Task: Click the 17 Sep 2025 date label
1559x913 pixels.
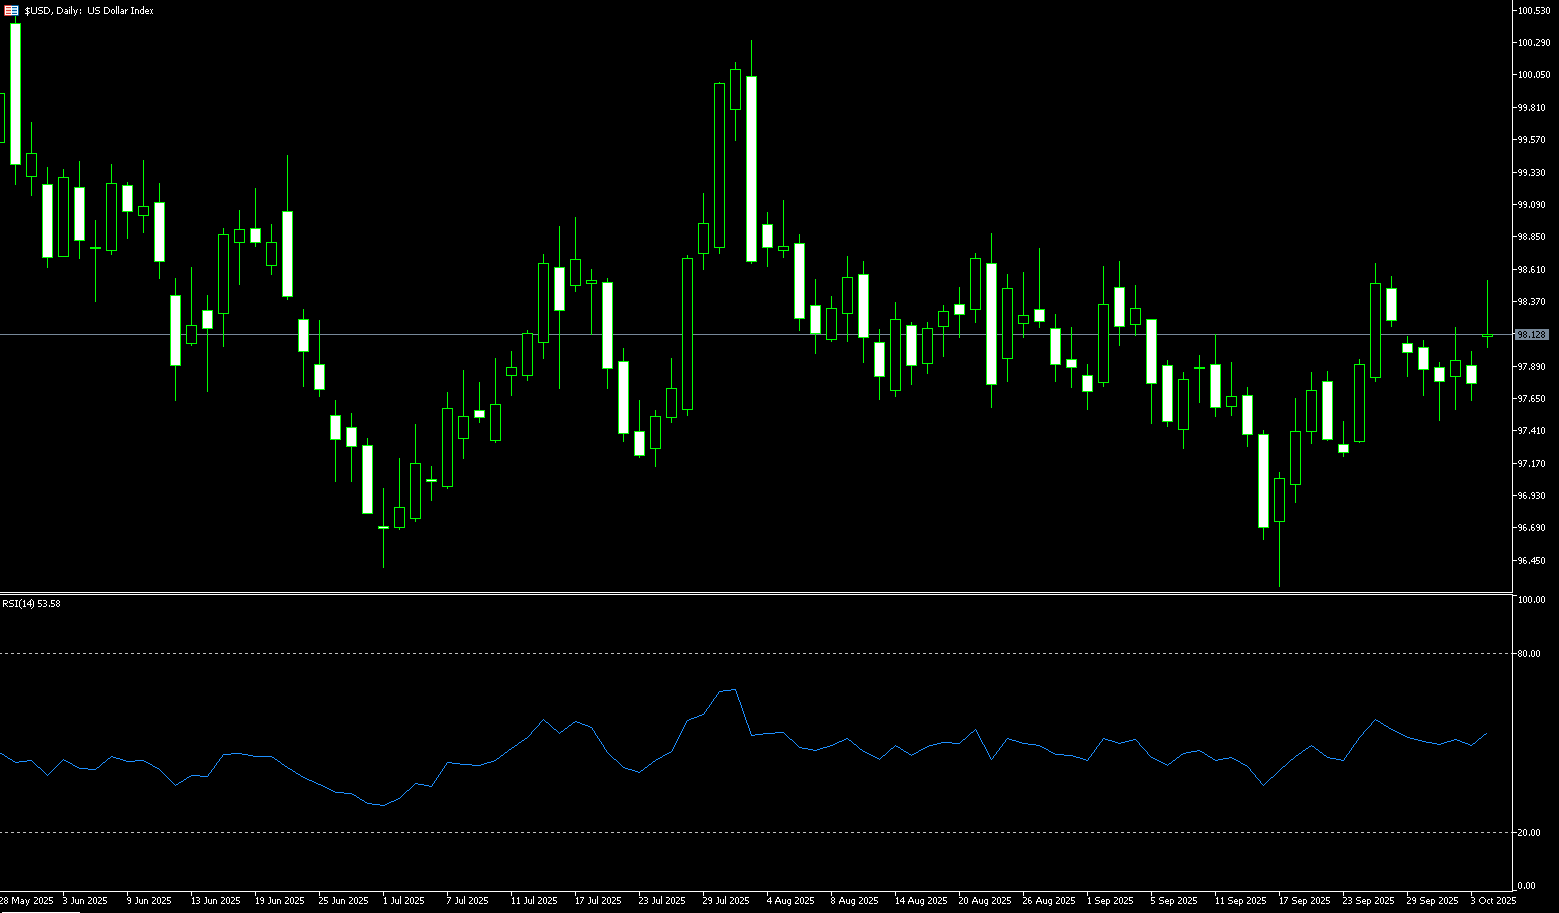Action: pyautogui.click(x=1304, y=901)
